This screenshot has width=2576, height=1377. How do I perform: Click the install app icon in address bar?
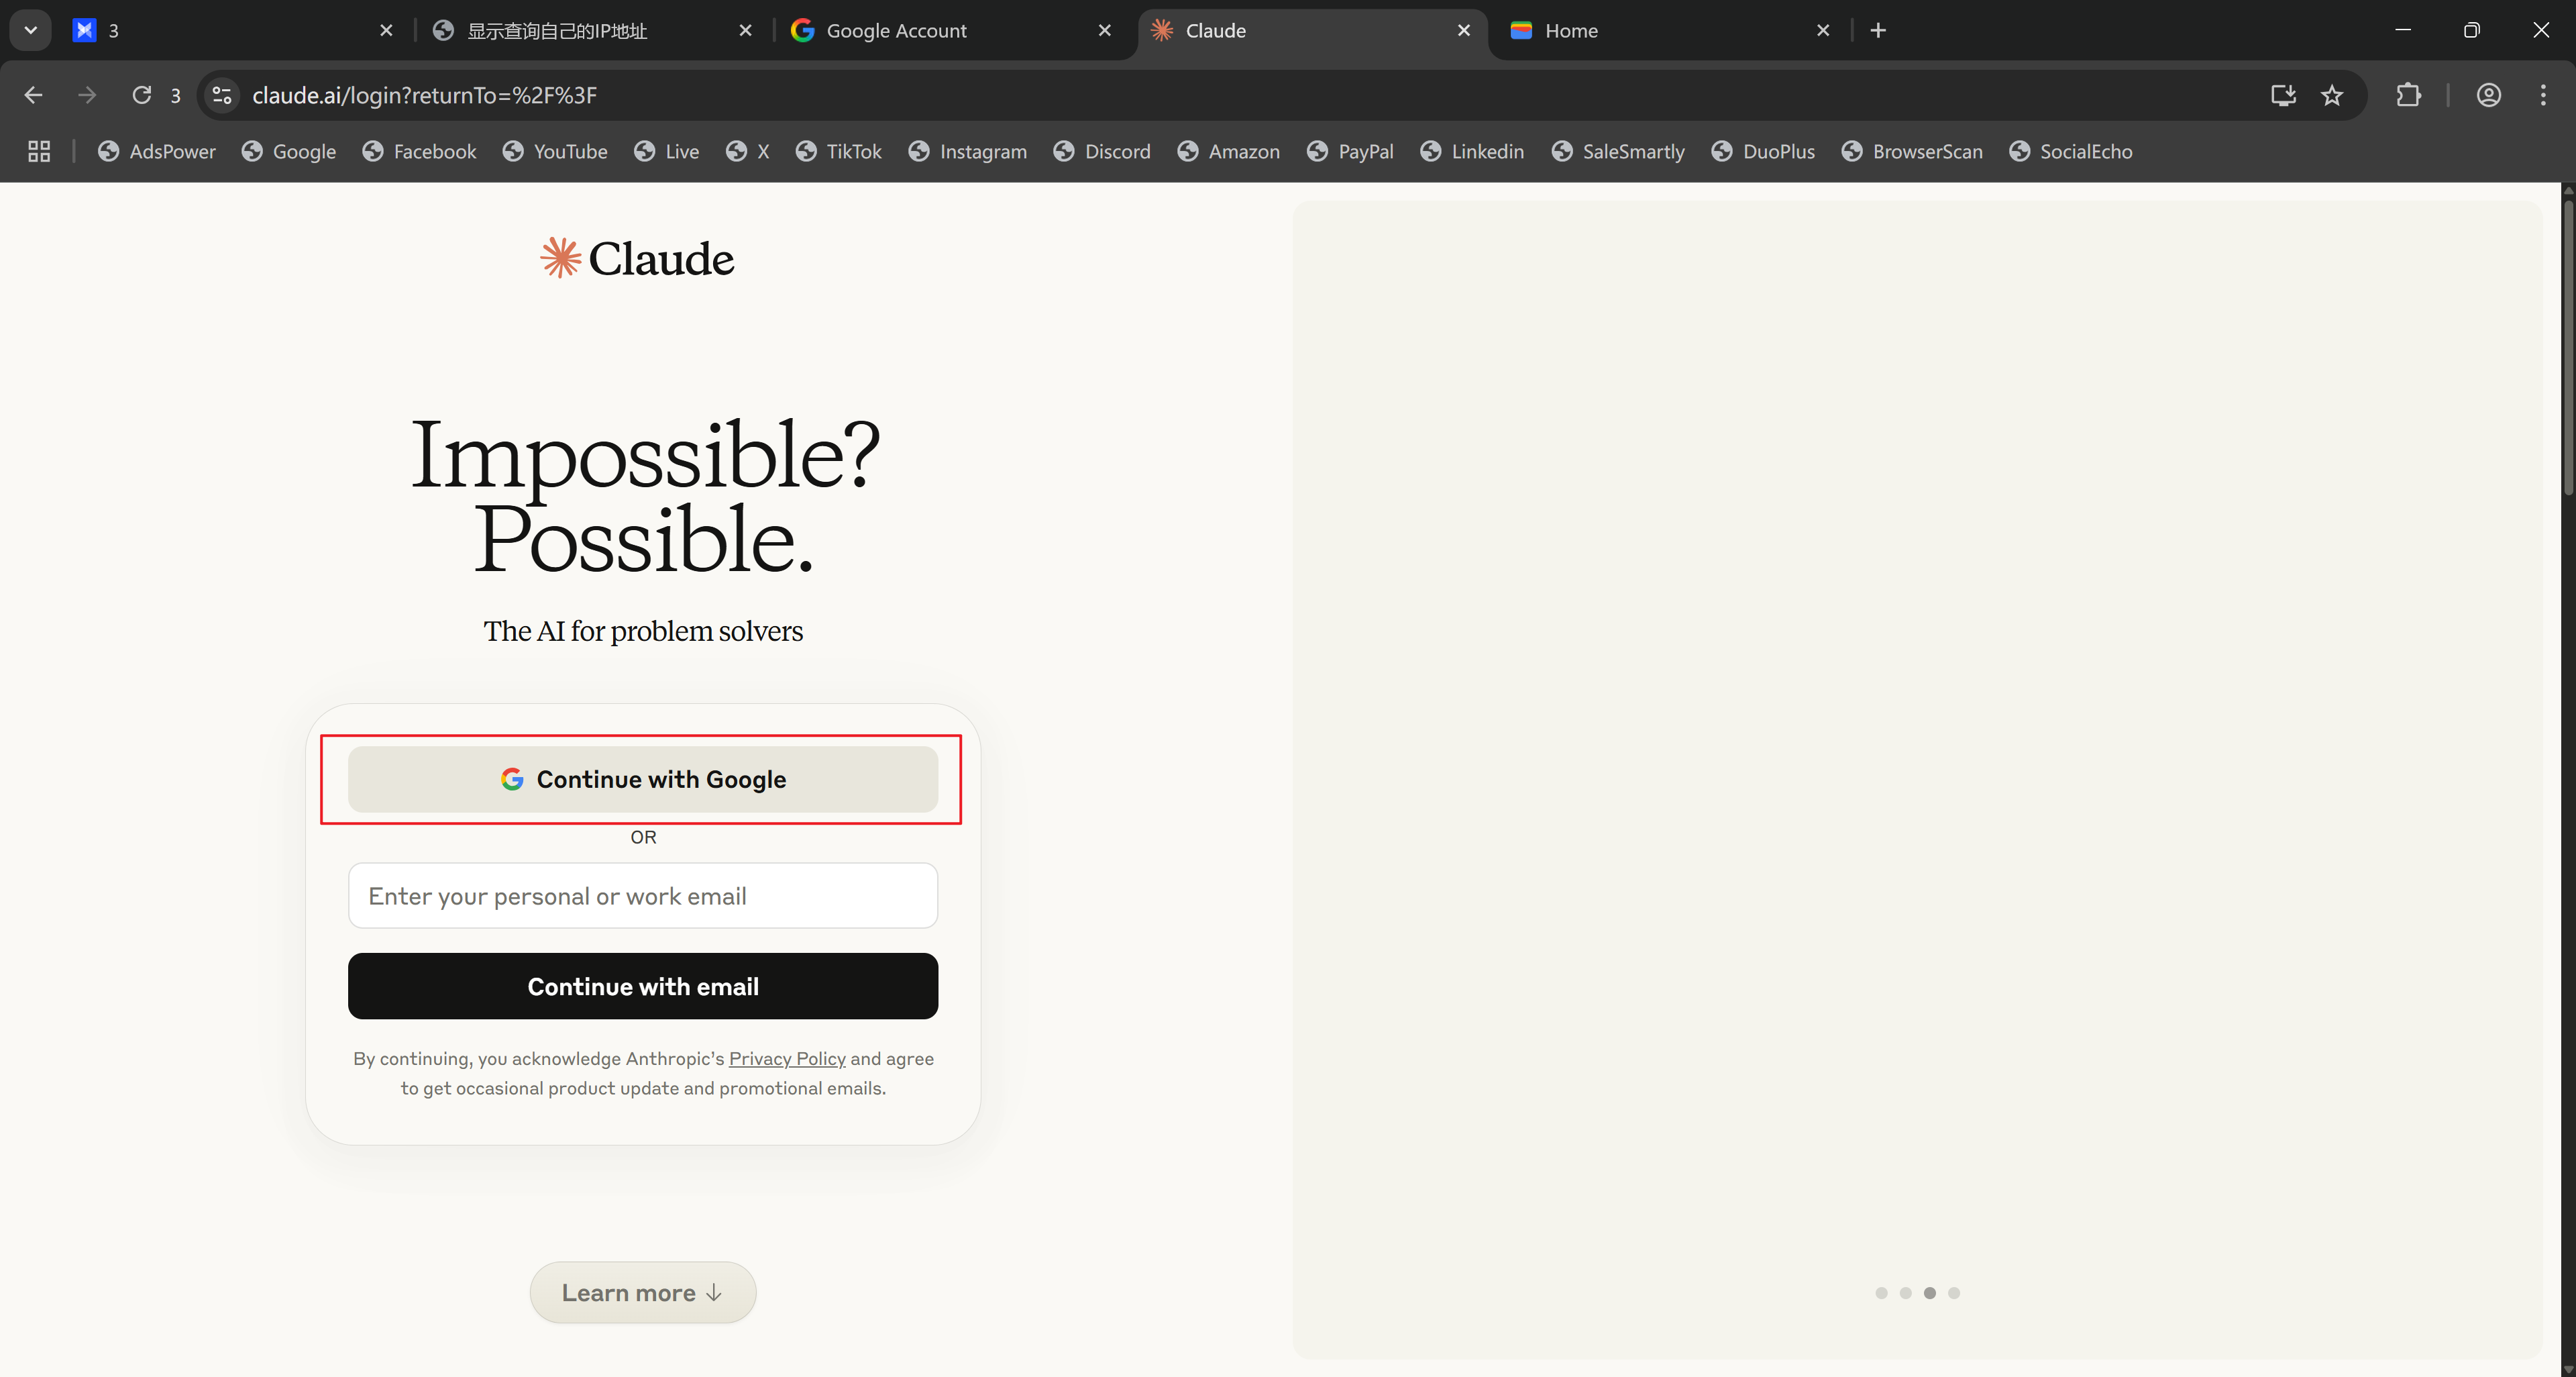[x=2283, y=95]
